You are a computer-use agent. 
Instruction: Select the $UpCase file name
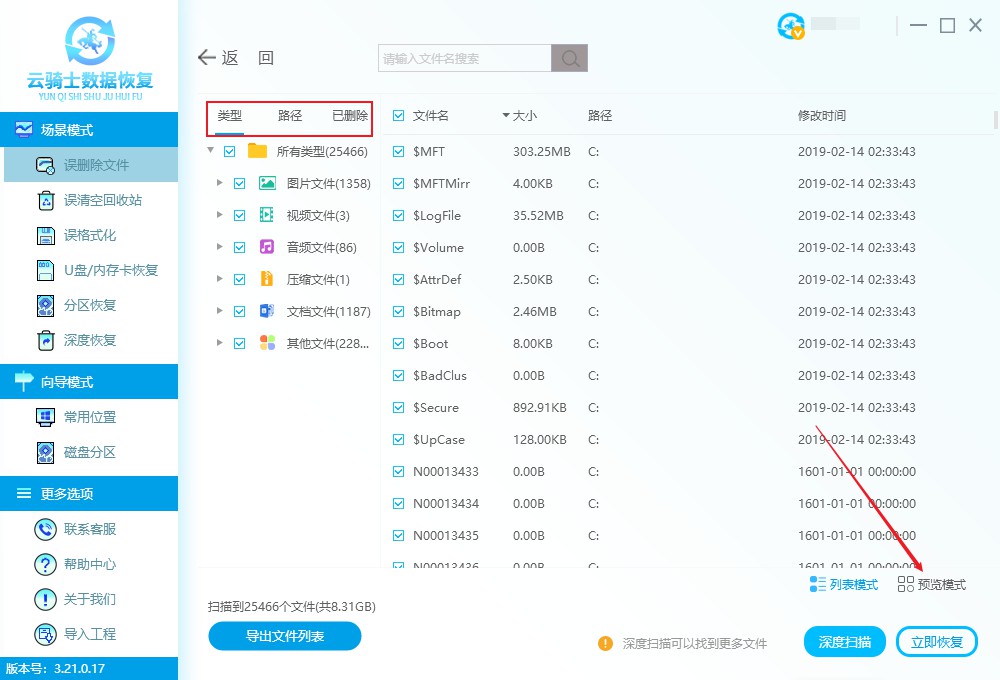pos(439,440)
